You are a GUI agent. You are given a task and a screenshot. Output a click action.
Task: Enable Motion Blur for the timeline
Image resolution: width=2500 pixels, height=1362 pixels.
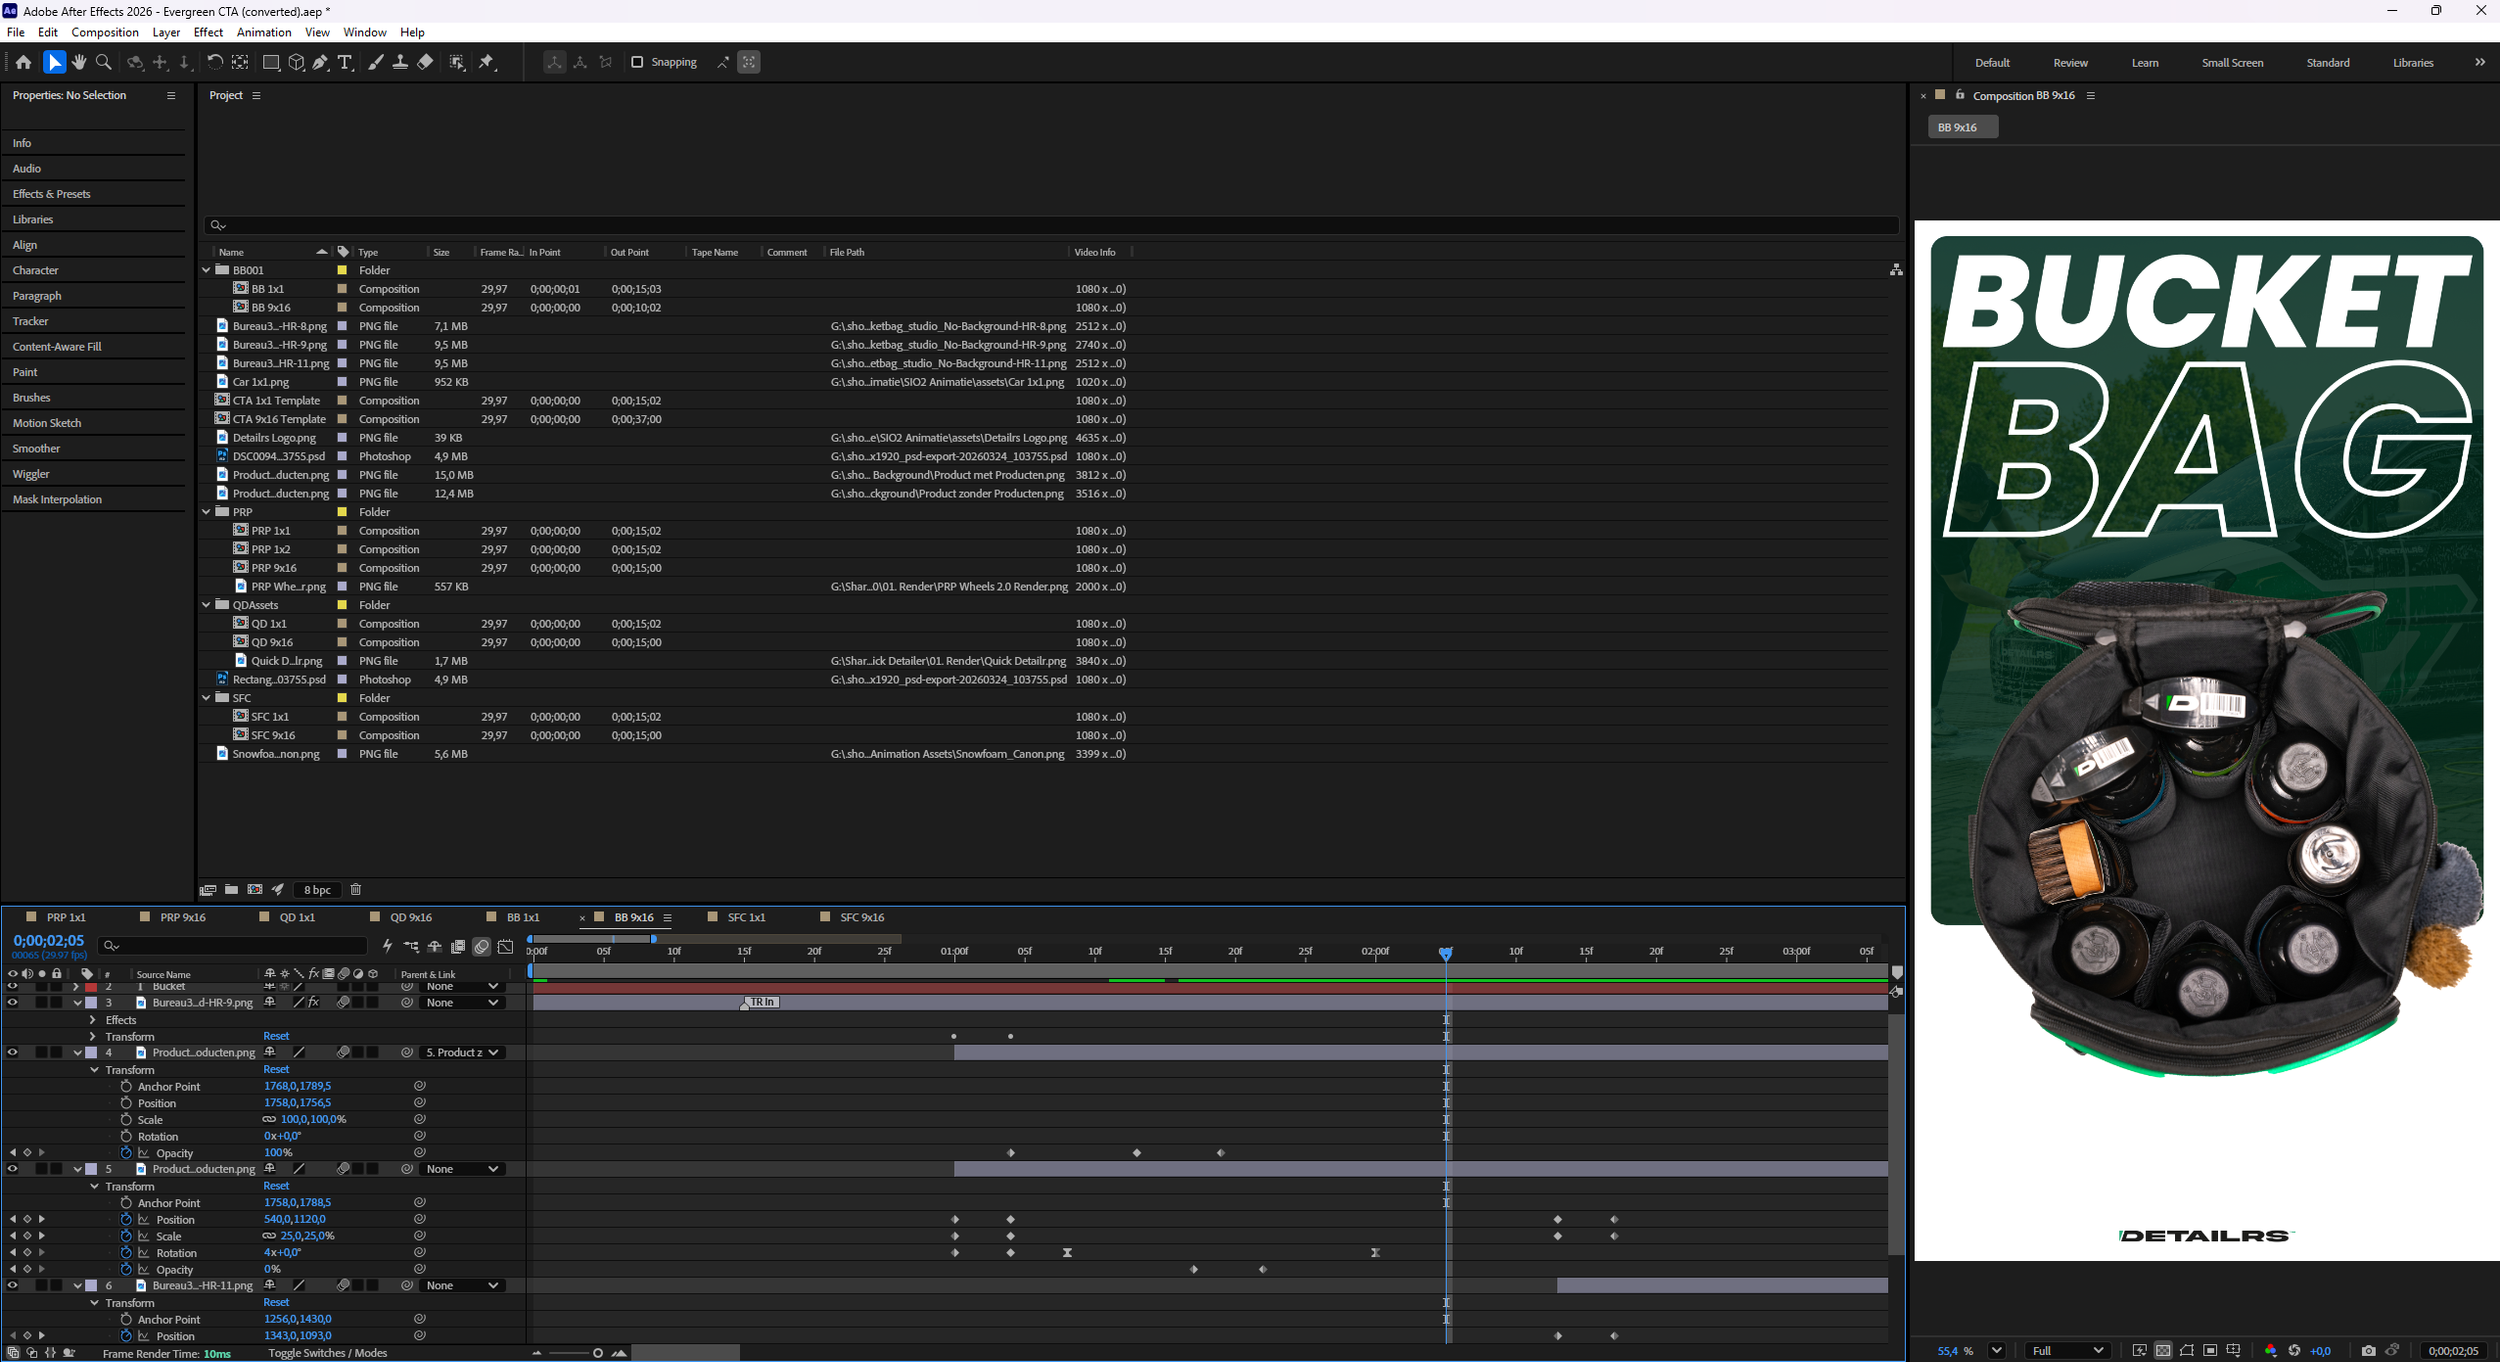[x=482, y=946]
